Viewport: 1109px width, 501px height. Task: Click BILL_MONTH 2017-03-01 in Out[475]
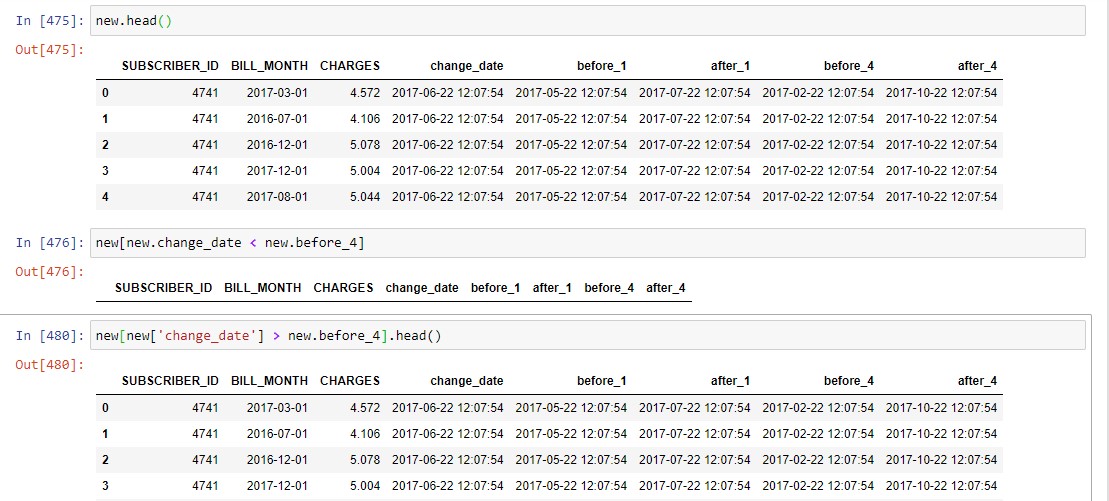pyautogui.click(x=277, y=93)
